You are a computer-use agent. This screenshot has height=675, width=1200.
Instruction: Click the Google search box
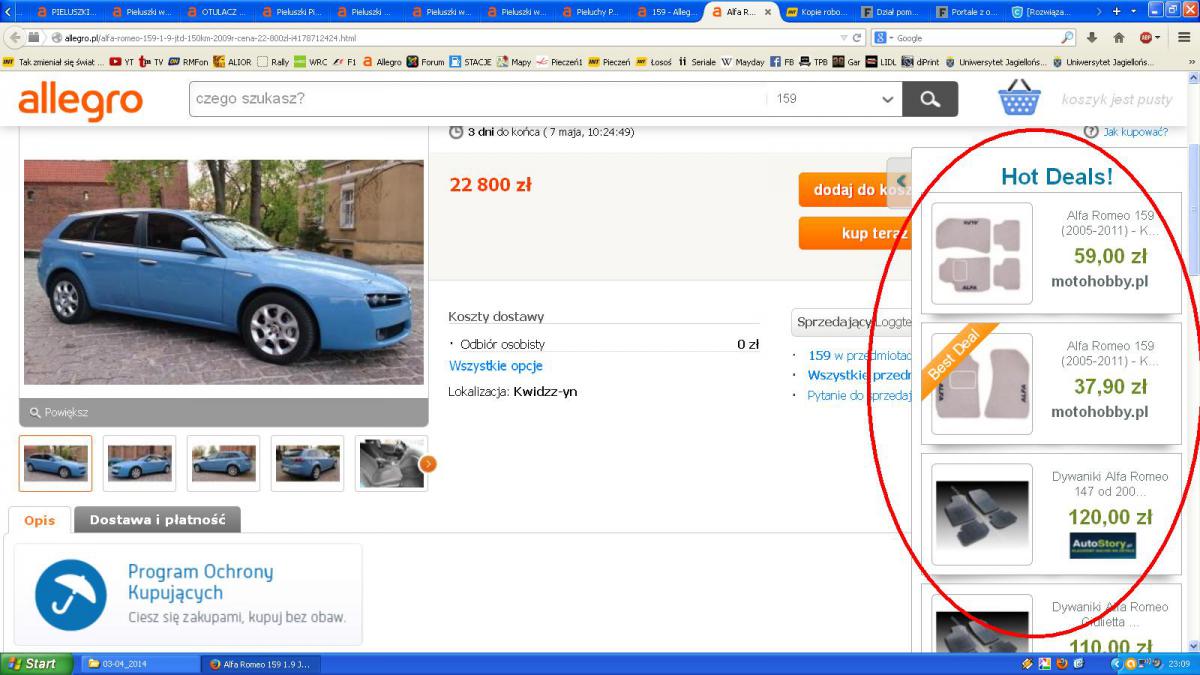[x=976, y=38]
